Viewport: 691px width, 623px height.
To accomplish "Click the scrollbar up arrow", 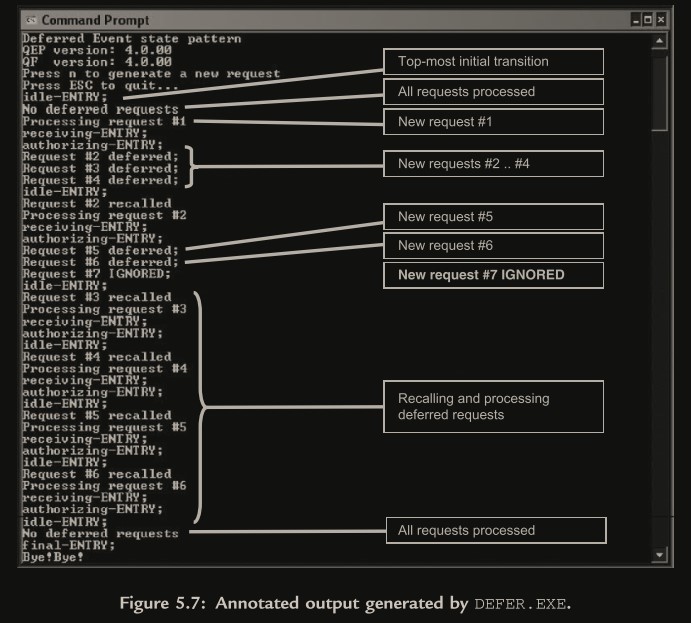I will pos(659,41).
